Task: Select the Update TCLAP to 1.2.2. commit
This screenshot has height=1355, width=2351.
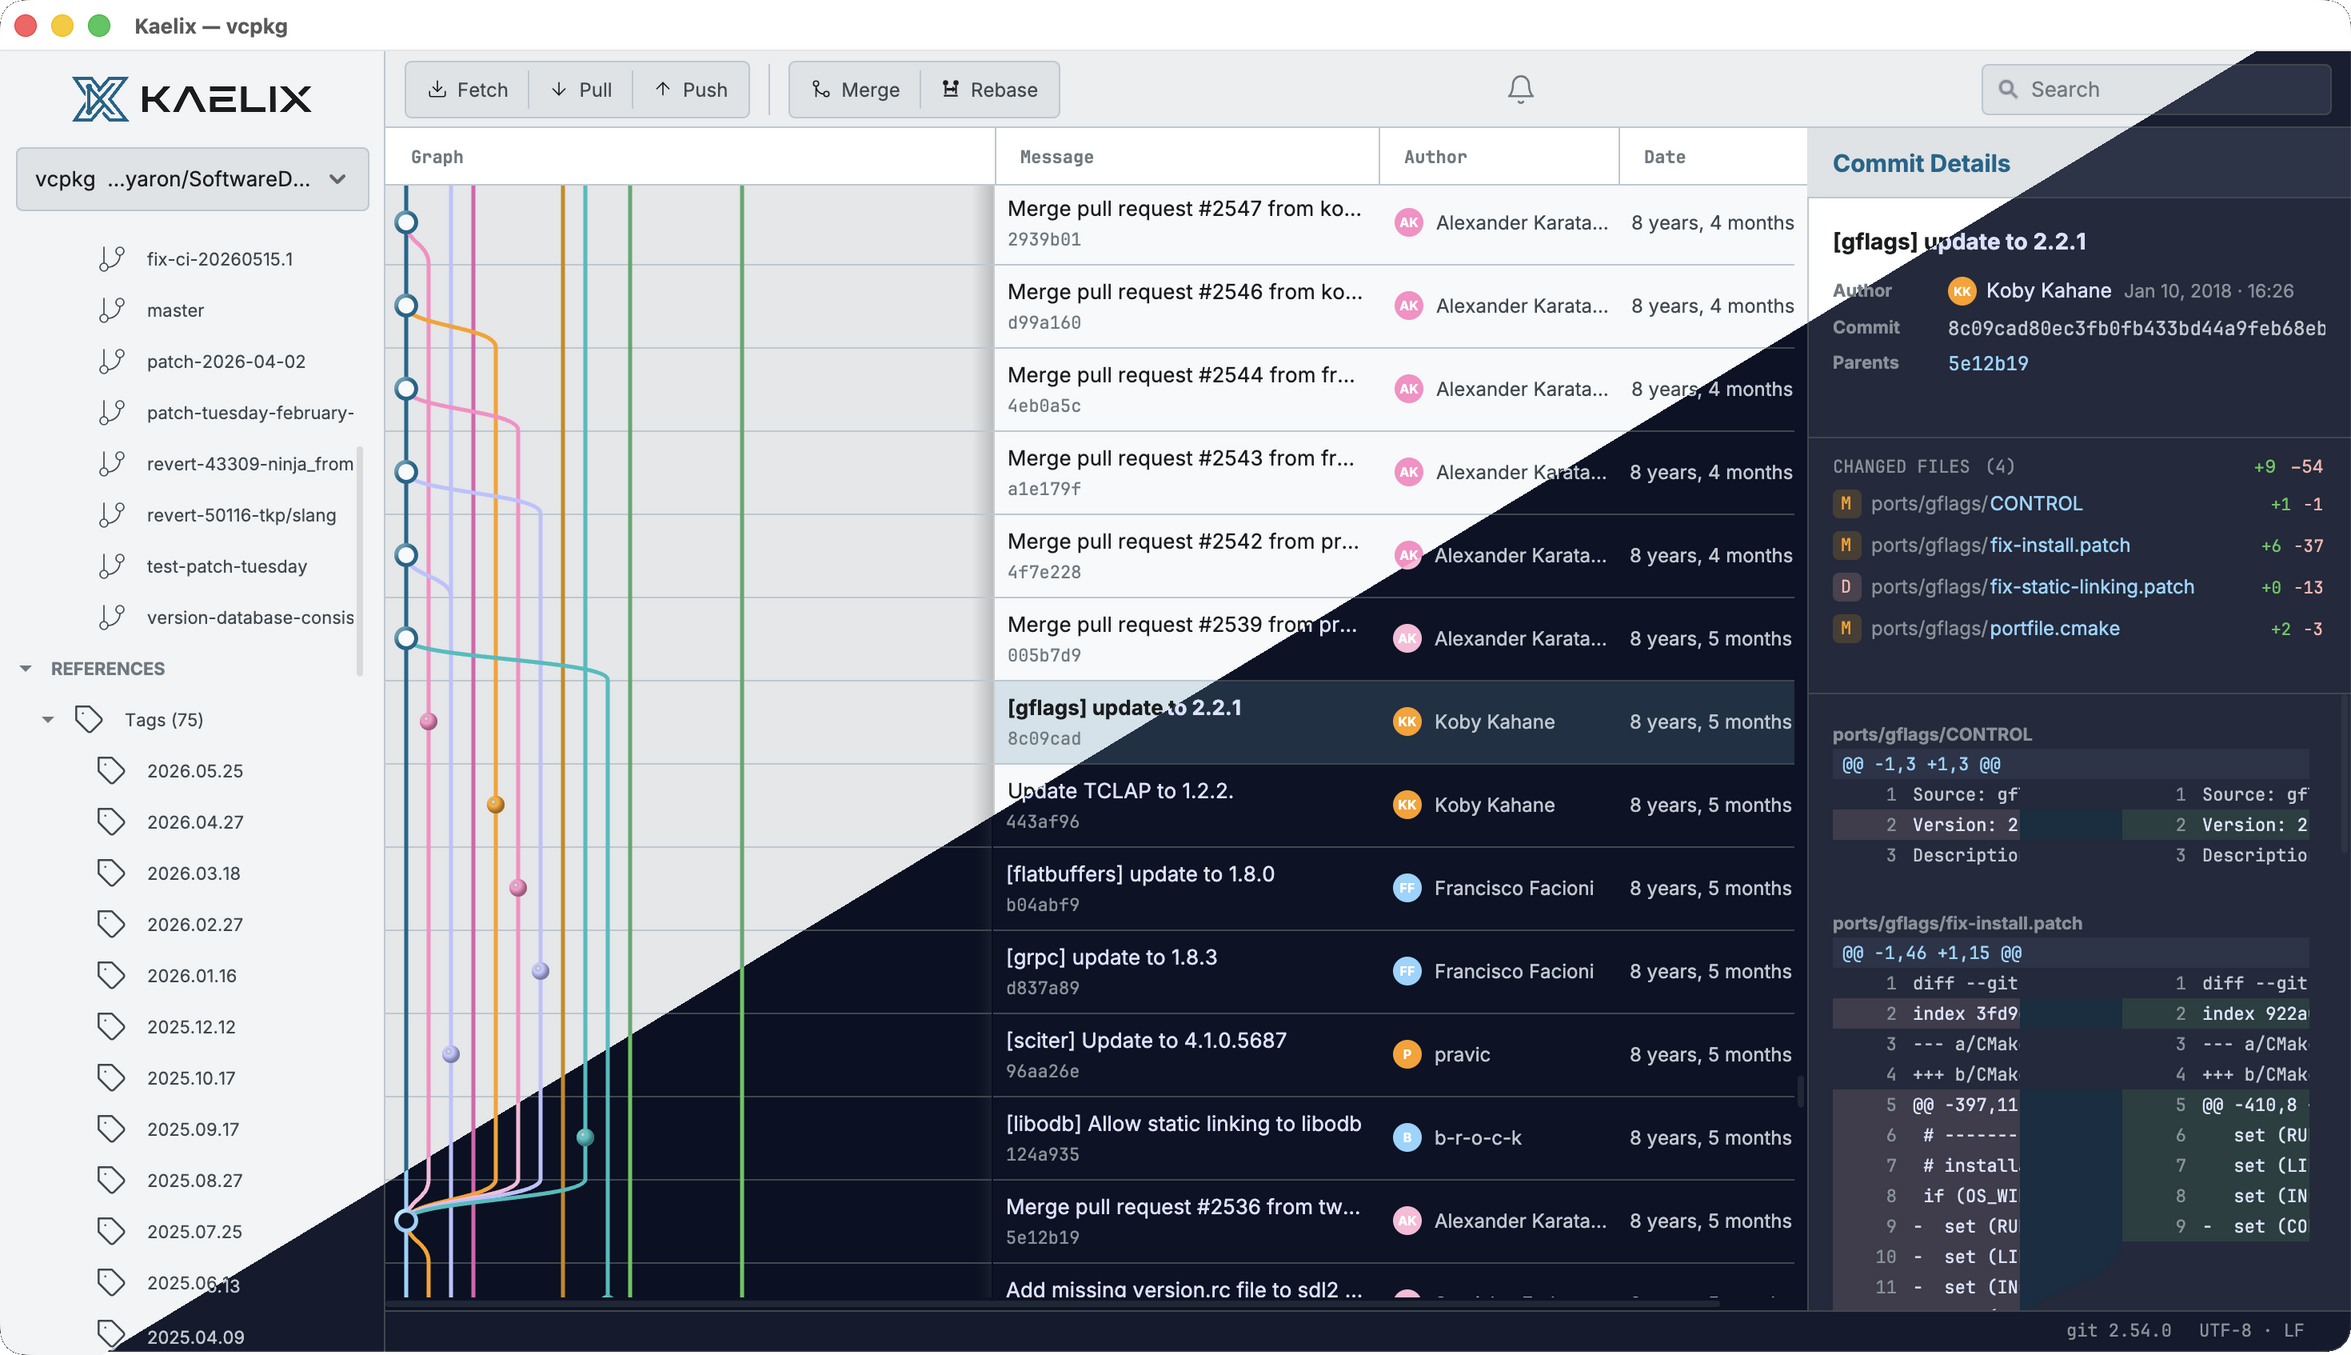Action: (x=1394, y=805)
